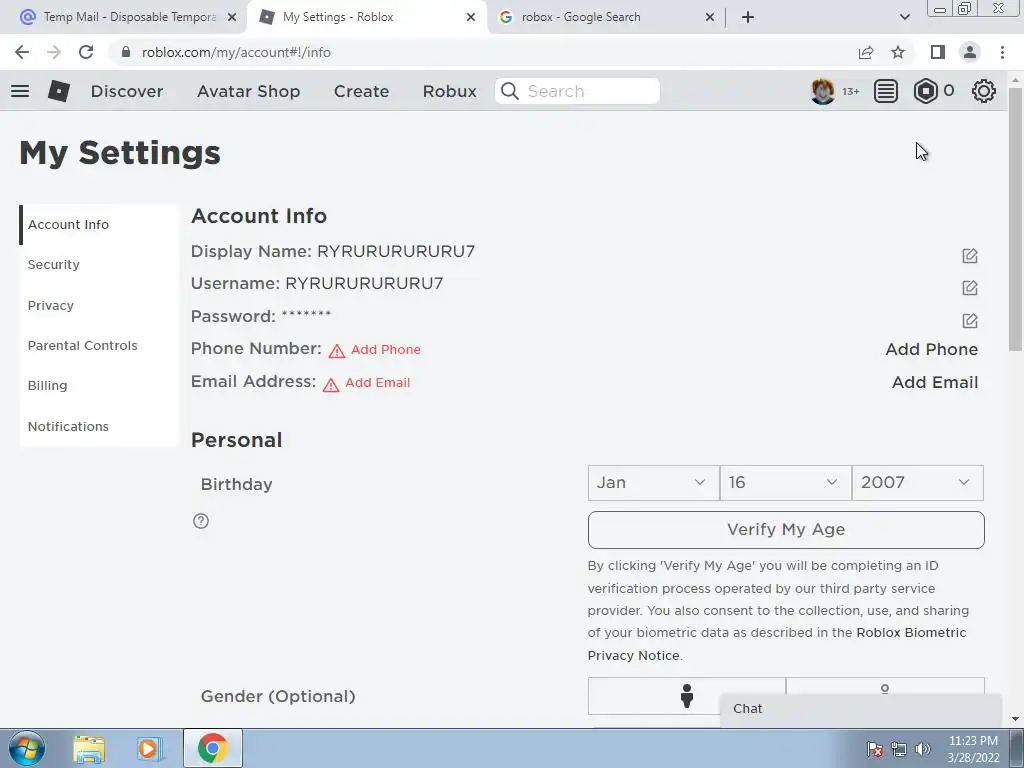1024x768 pixels.
Task: Open the Notifications settings section
Action: pos(68,426)
